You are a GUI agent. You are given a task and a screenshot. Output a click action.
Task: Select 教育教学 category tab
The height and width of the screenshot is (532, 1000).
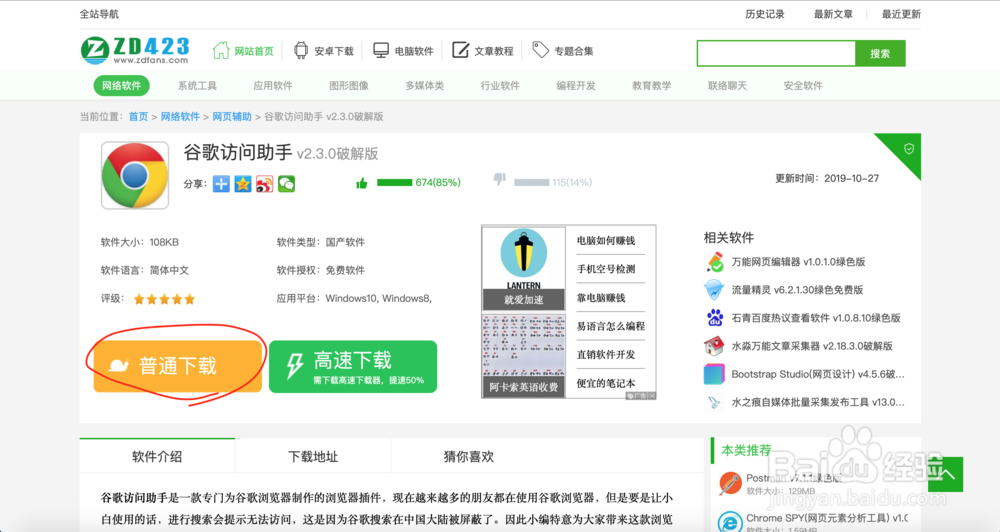coord(652,85)
